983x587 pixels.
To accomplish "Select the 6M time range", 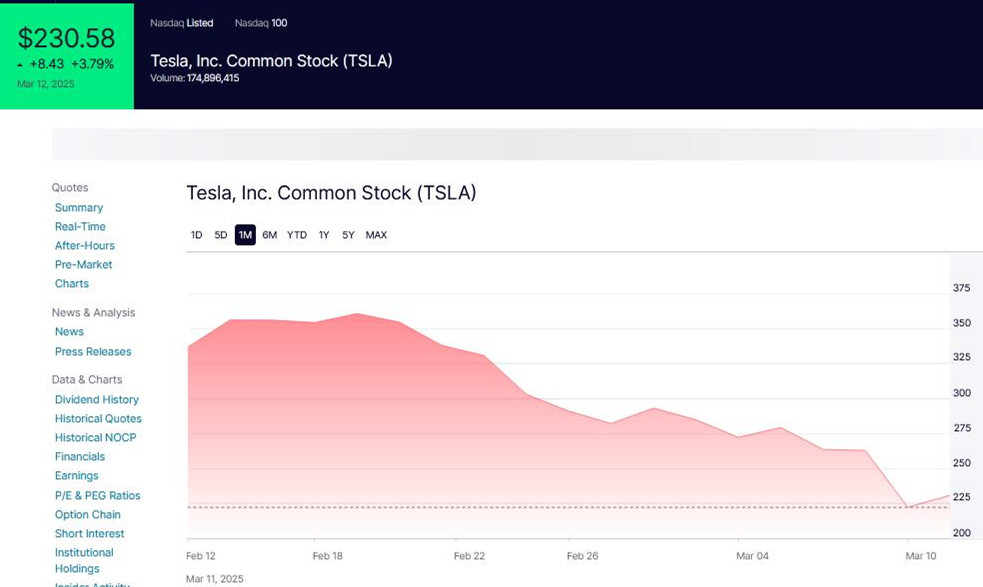I will click(270, 235).
